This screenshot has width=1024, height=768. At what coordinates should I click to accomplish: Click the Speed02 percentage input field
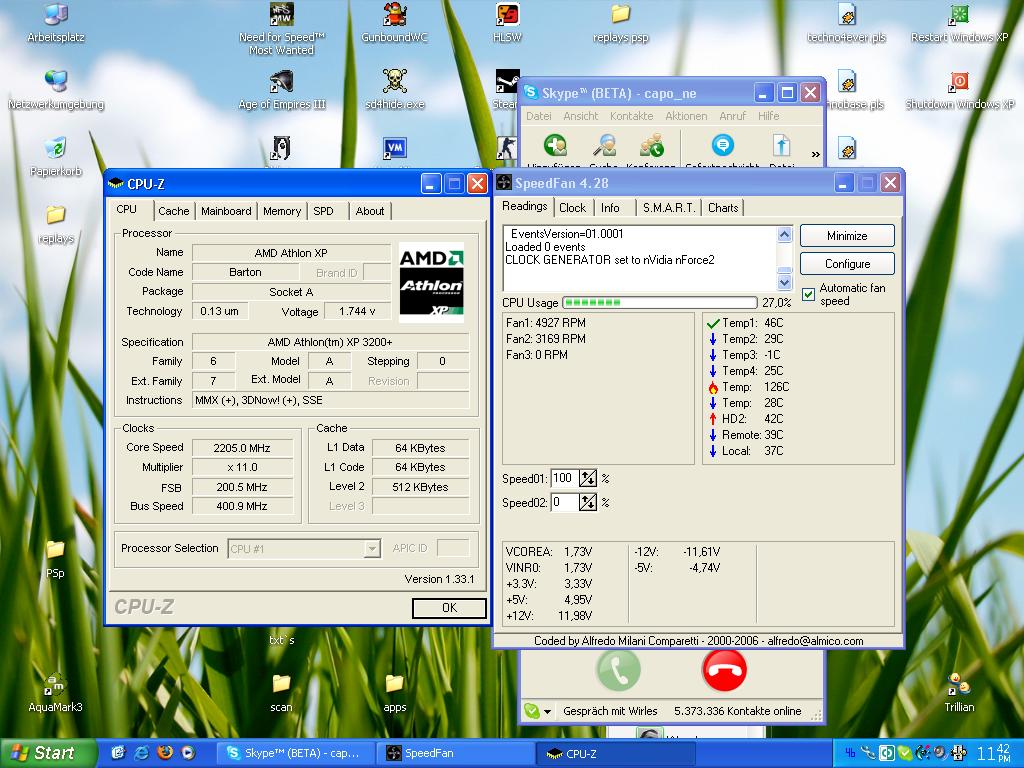point(564,502)
